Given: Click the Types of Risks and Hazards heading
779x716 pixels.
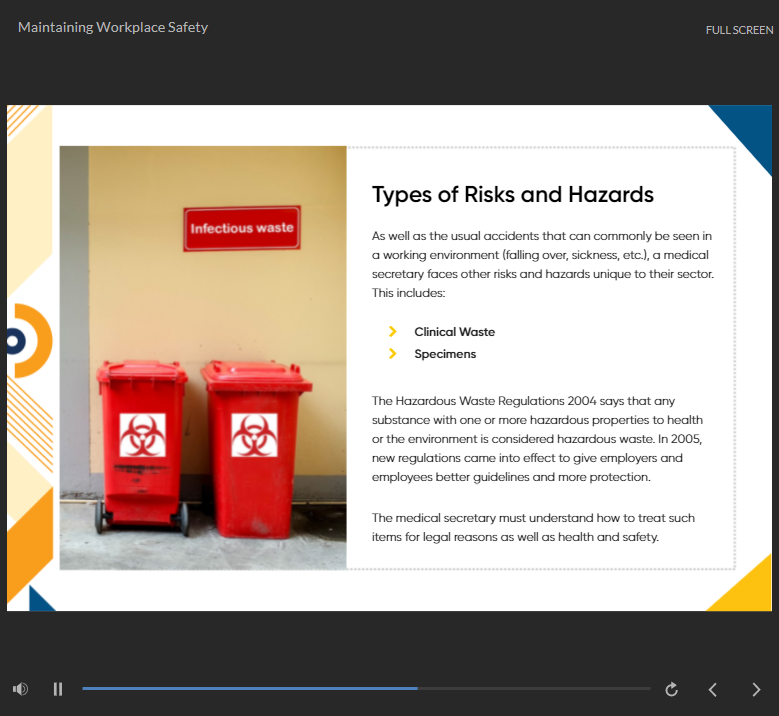Looking at the screenshot, I should pyautogui.click(x=512, y=194).
